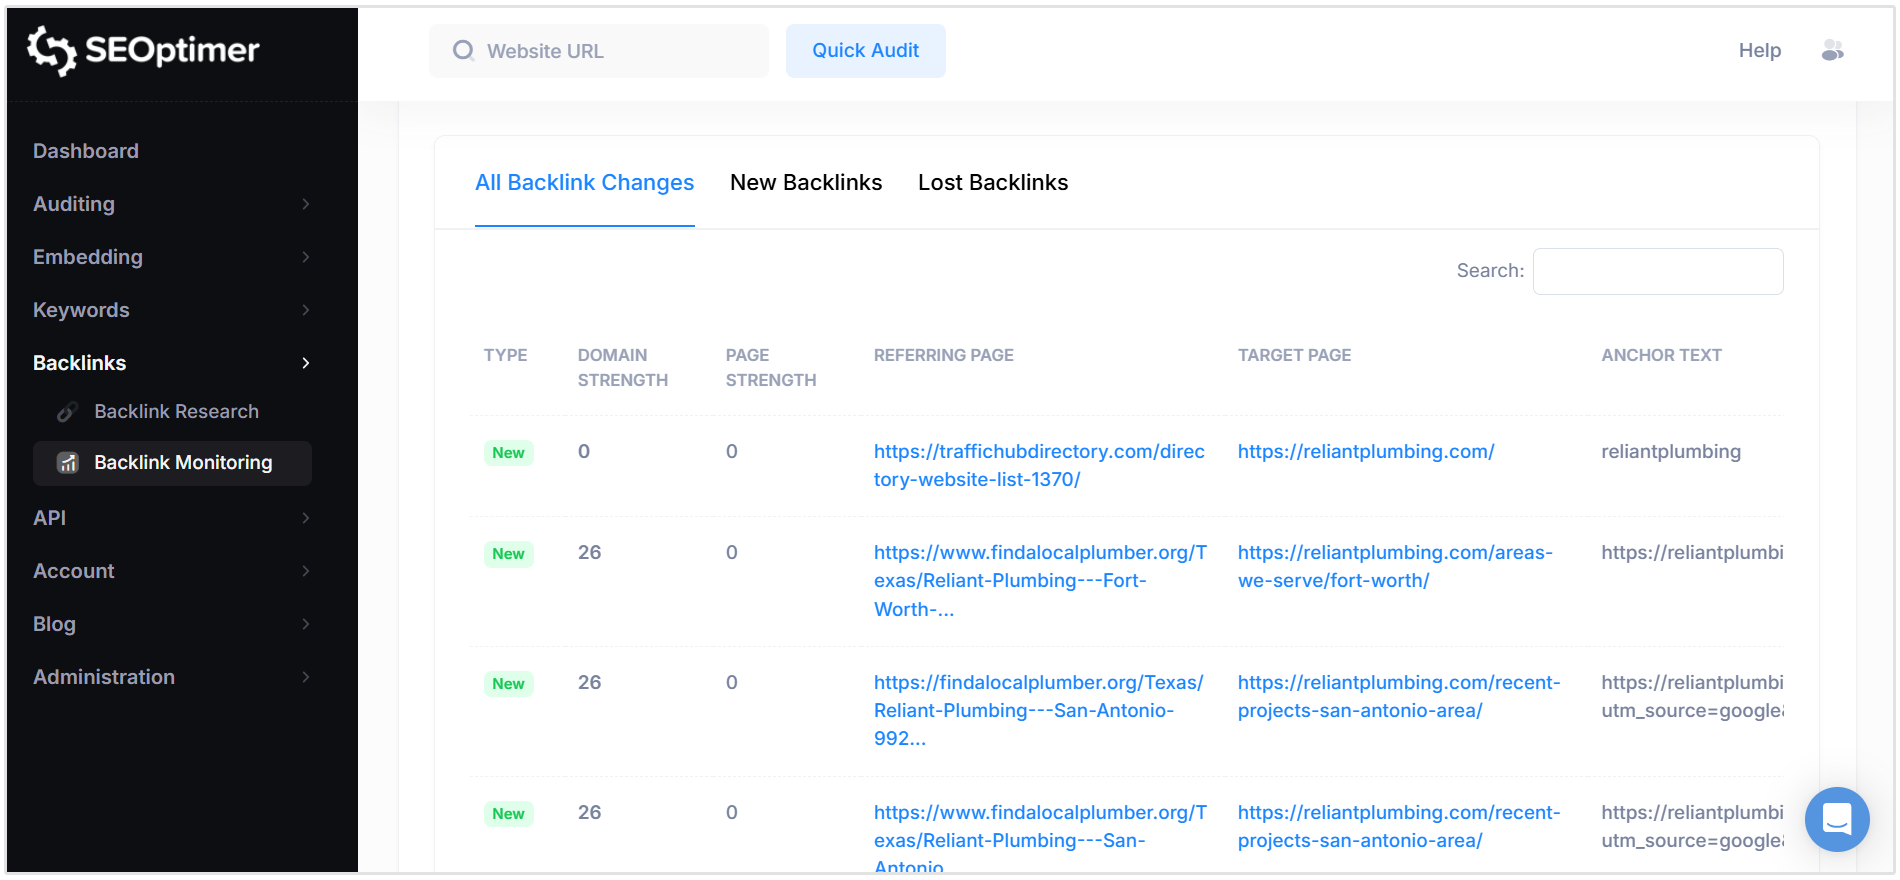This screenshot has height=880, width=1900.
Task: Click the SEOptimer logo
Action: (x=143, y=50)
